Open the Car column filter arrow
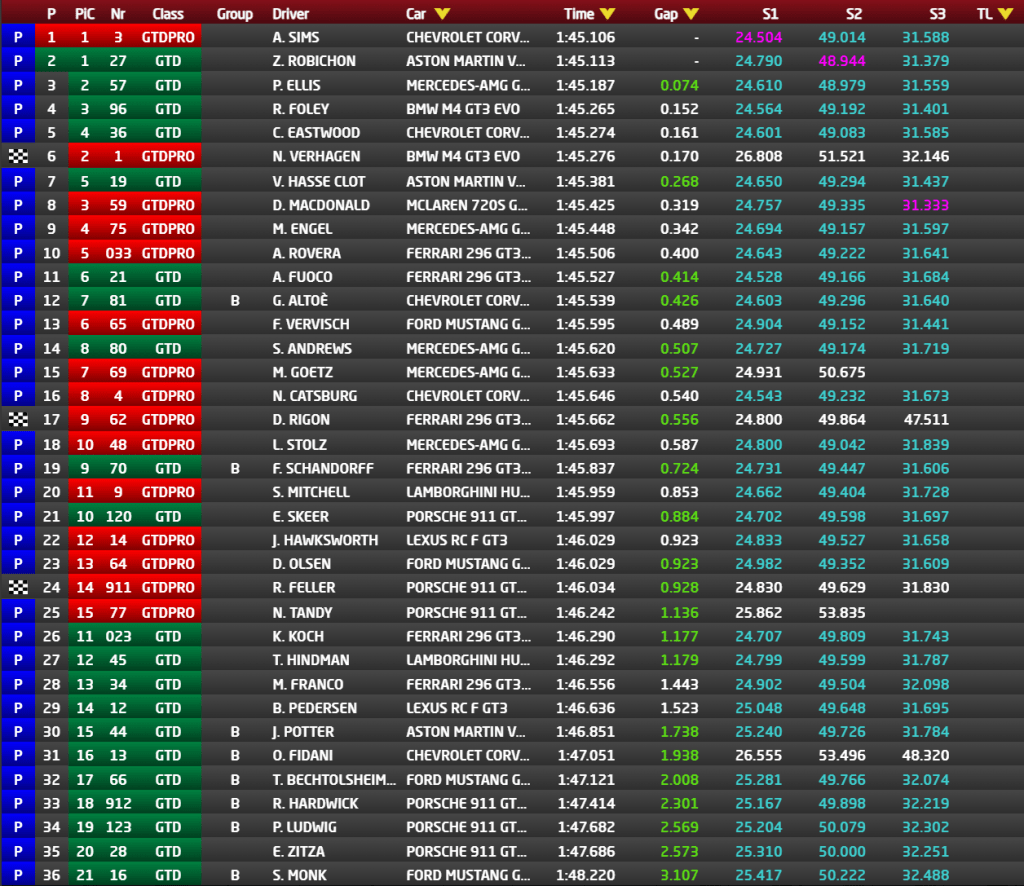The image size is (1024, 886). pos(442,14)
